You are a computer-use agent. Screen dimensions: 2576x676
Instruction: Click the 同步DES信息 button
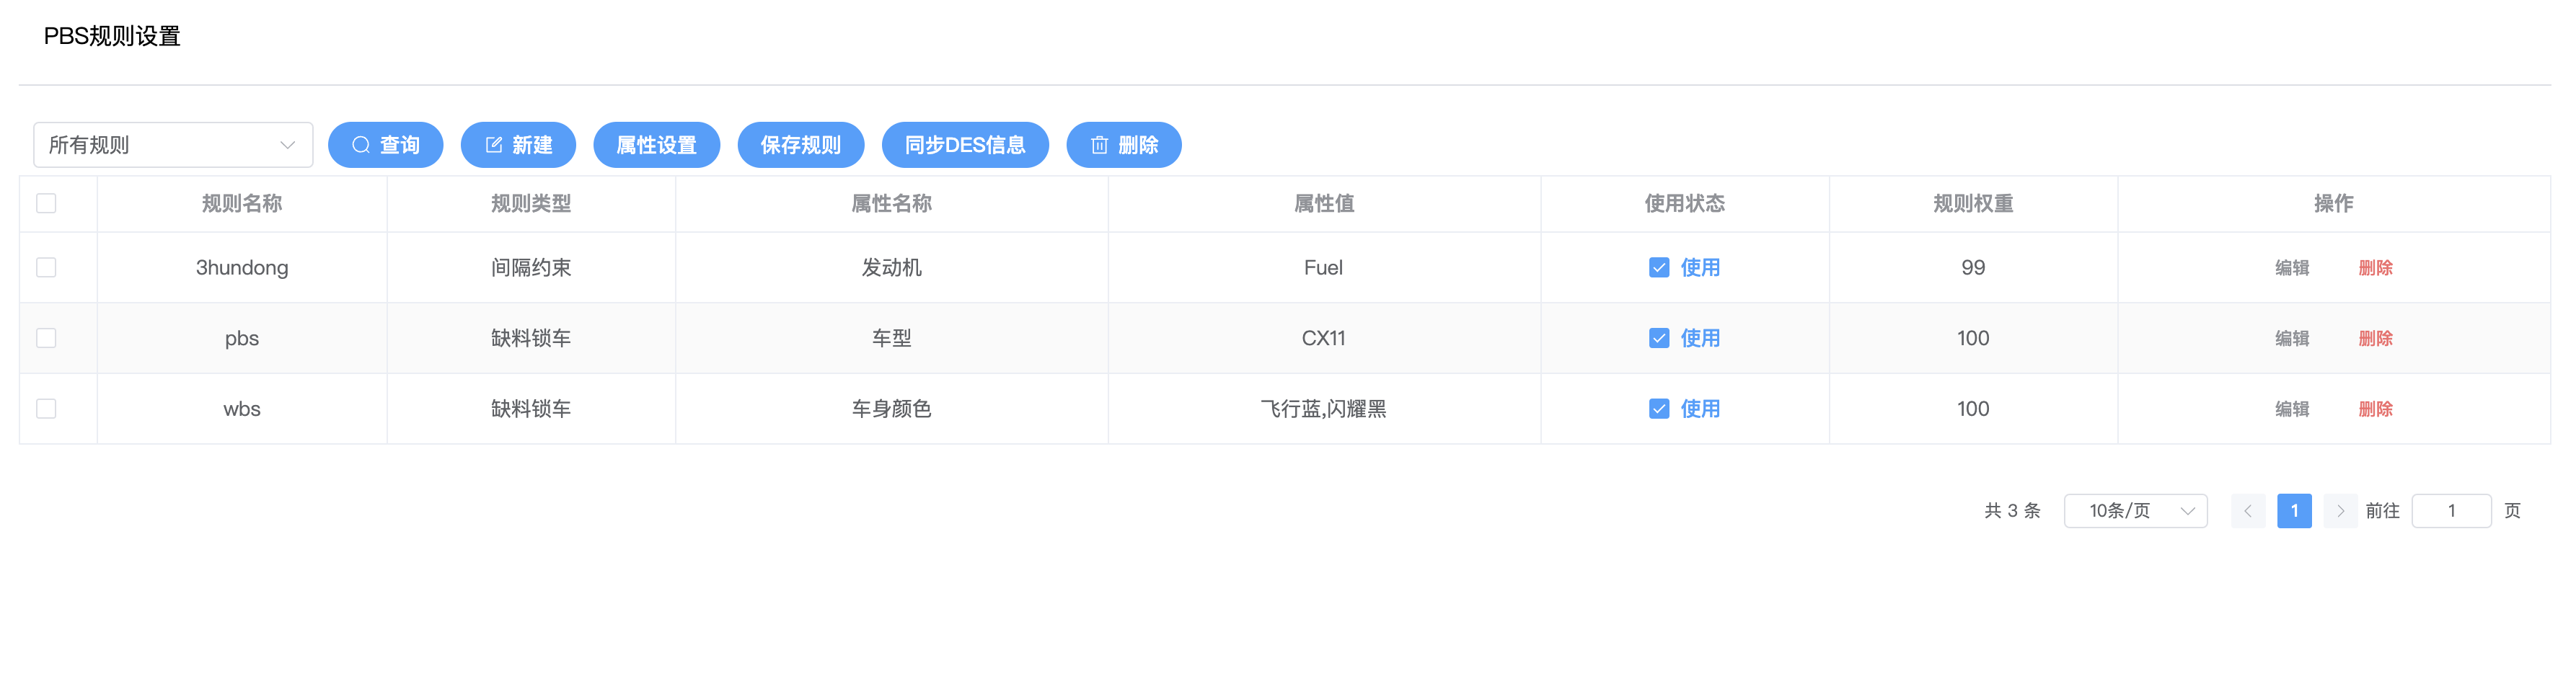(964, 145)
